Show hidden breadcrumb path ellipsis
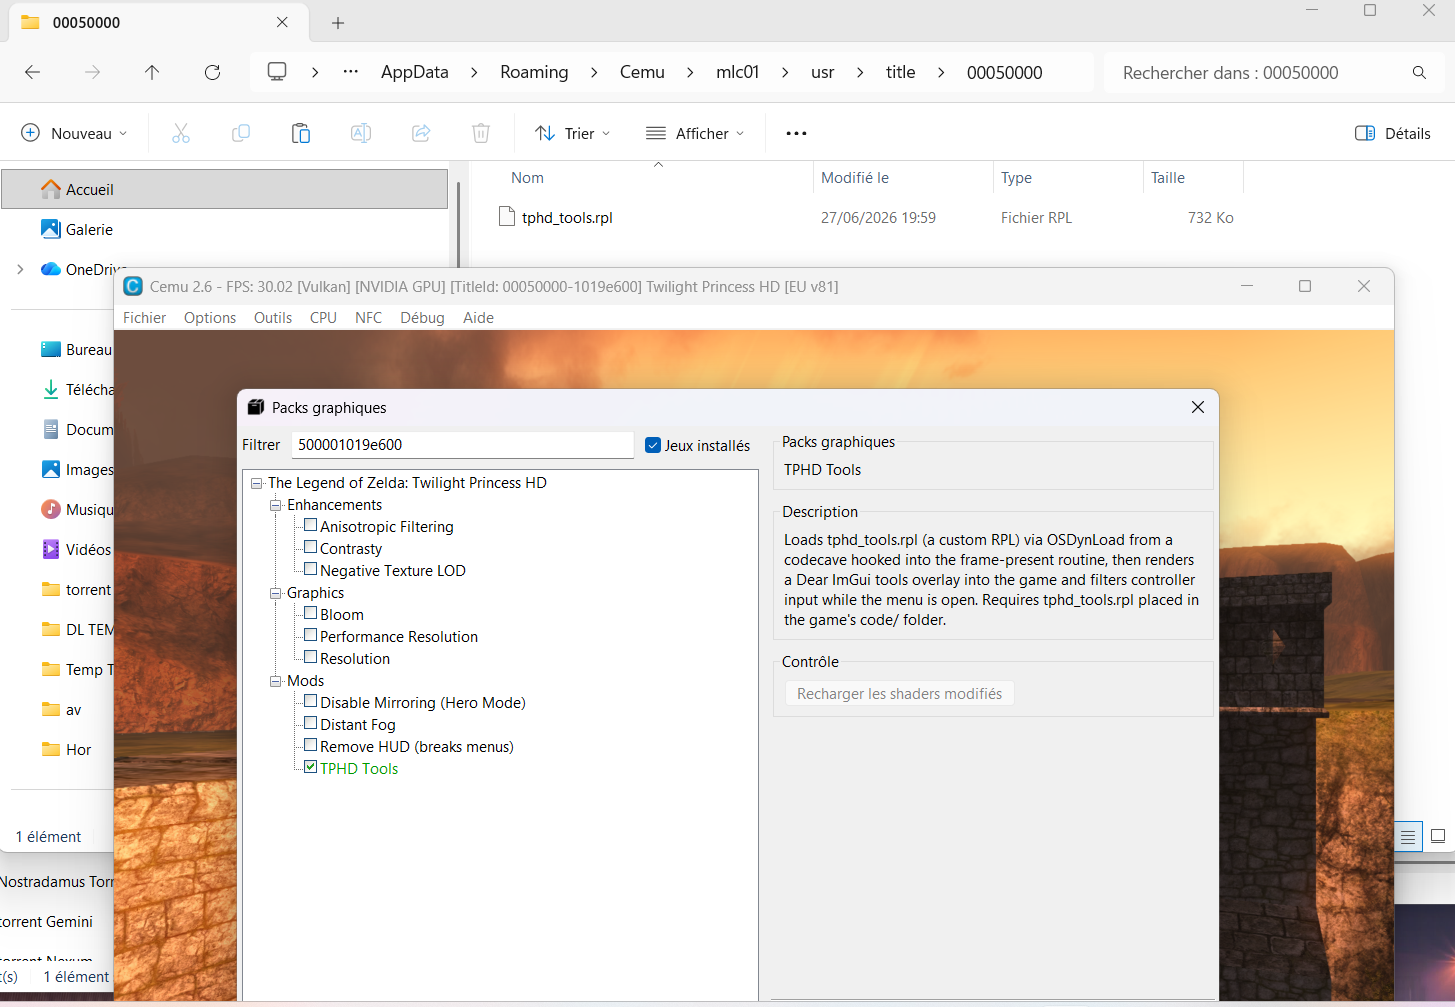This screenshot has height=1007, width=1455. [351, 72]
